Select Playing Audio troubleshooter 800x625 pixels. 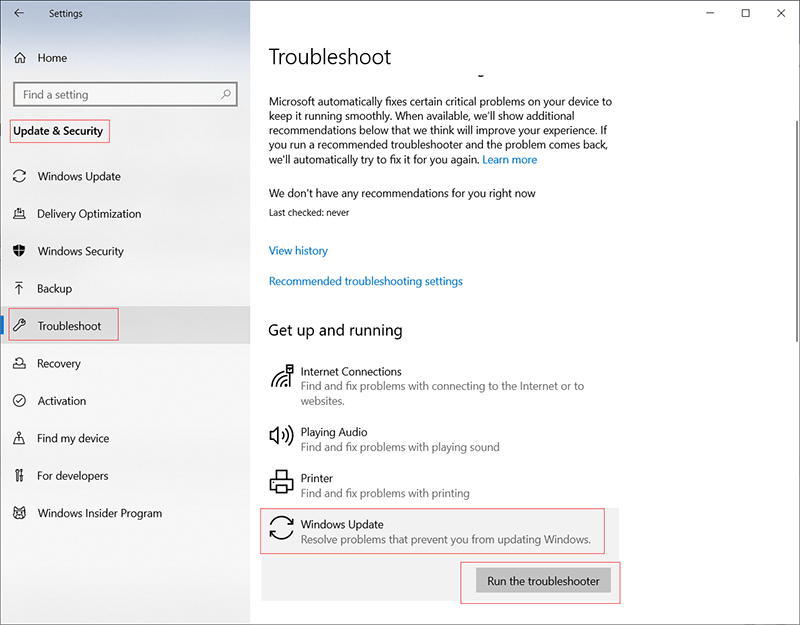[x=440, y=439]
